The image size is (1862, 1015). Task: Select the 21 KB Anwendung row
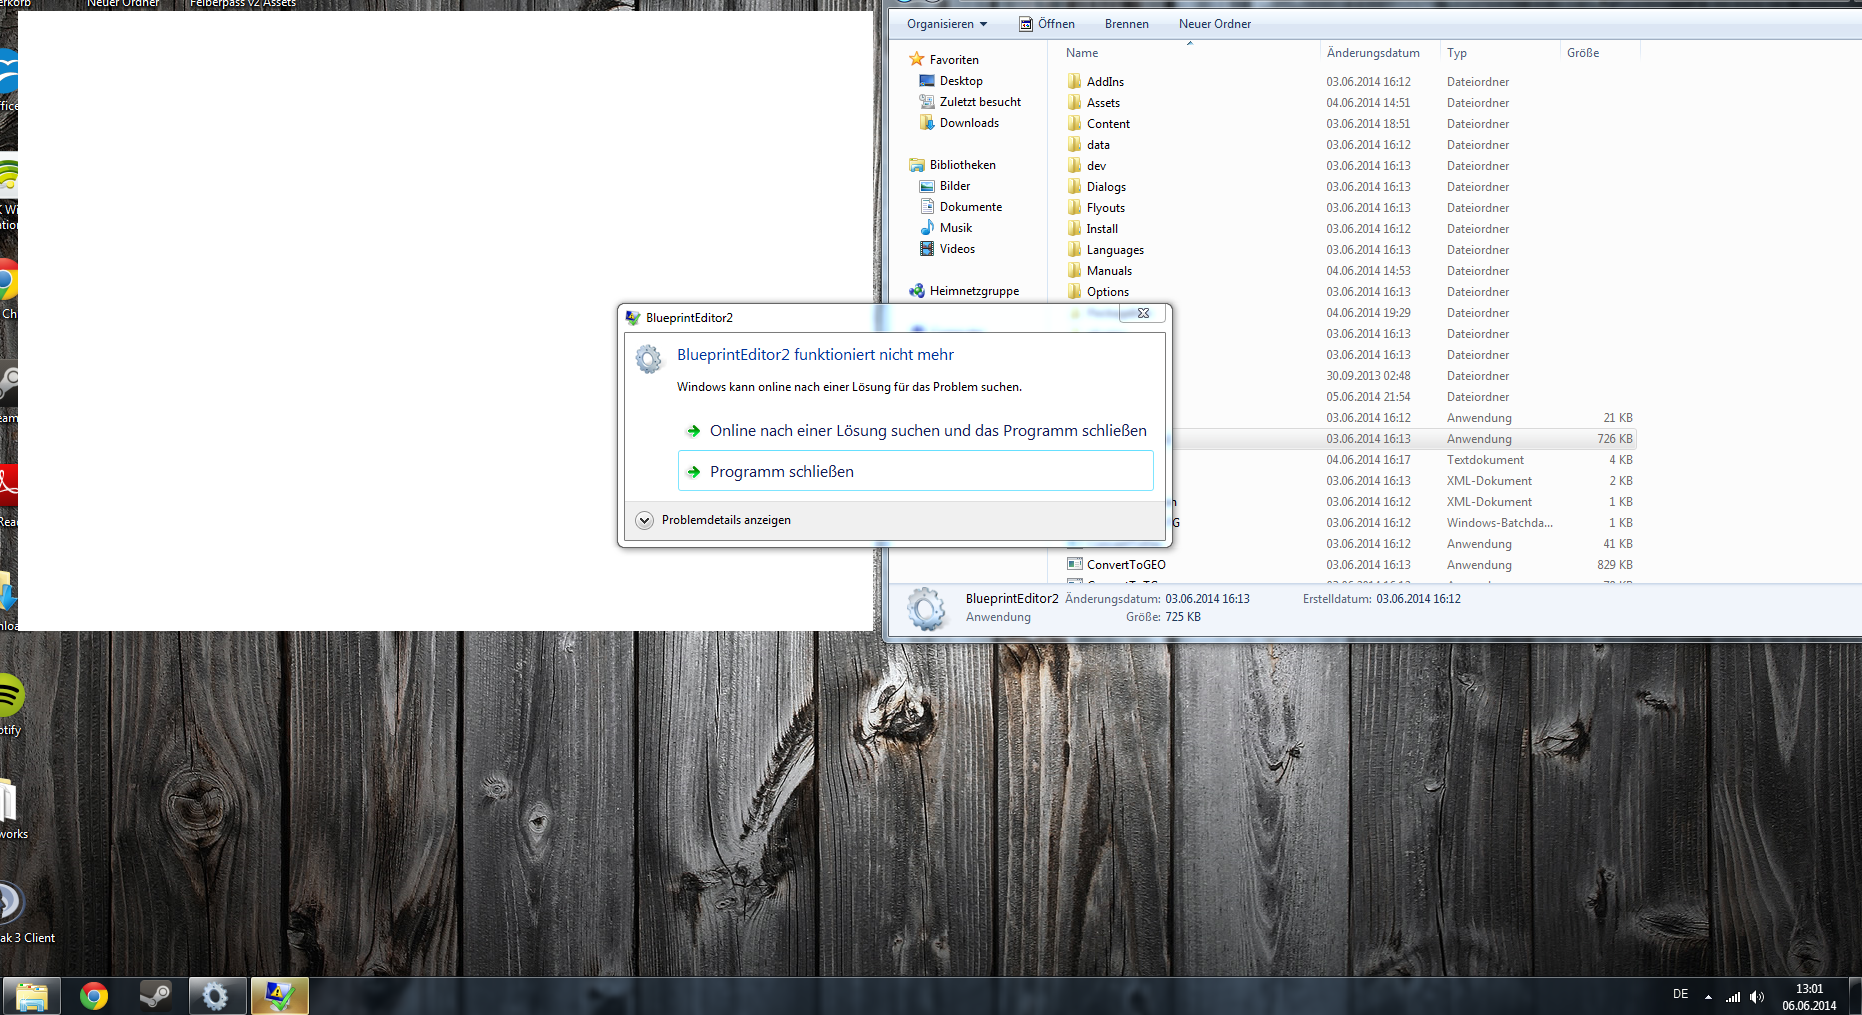(x=1405, y=418)
